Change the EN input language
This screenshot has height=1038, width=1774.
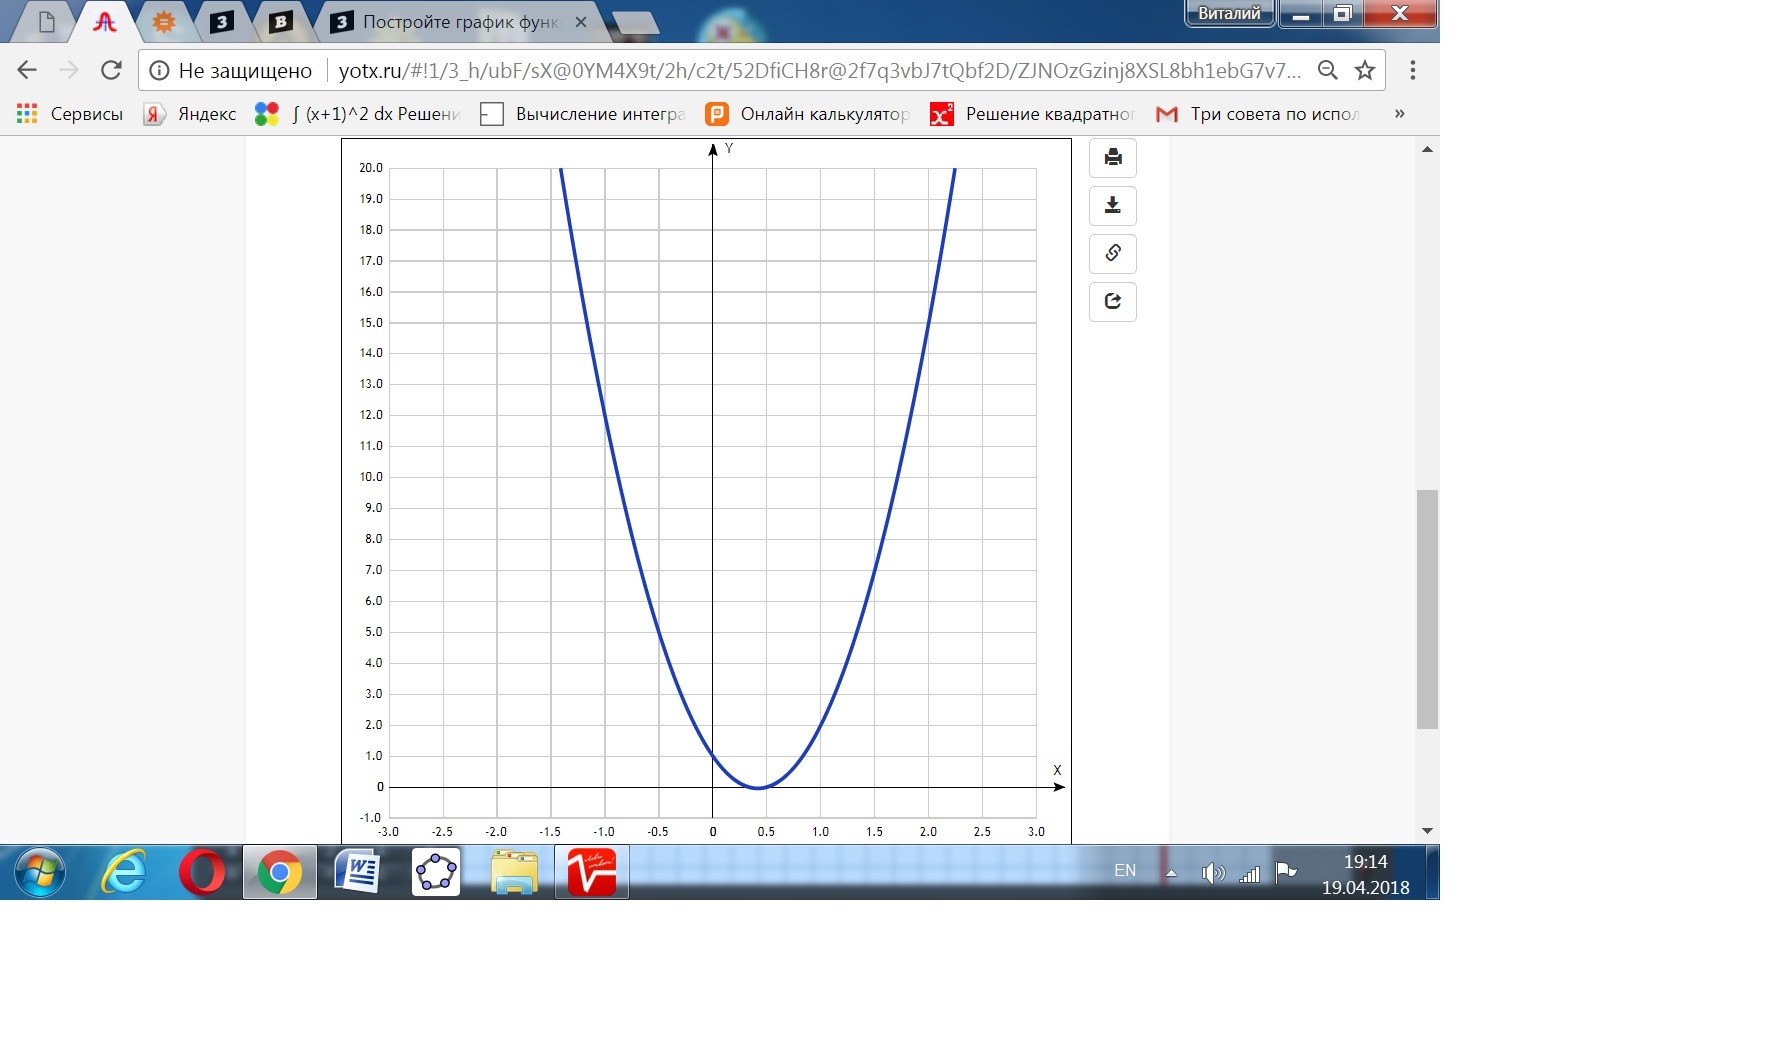pyautogui.click(x=1125, y=871)
